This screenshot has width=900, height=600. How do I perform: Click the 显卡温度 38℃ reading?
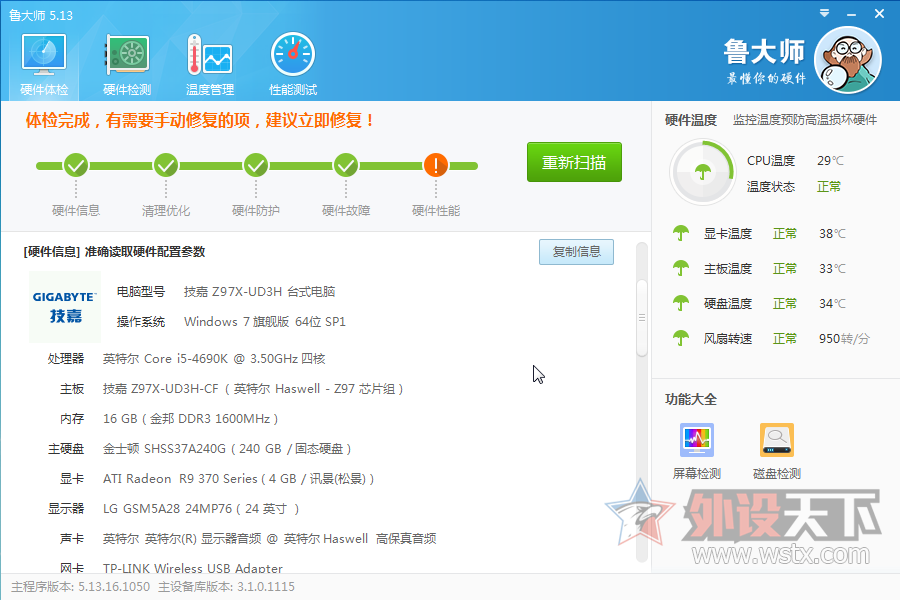[x=832, y=234]
